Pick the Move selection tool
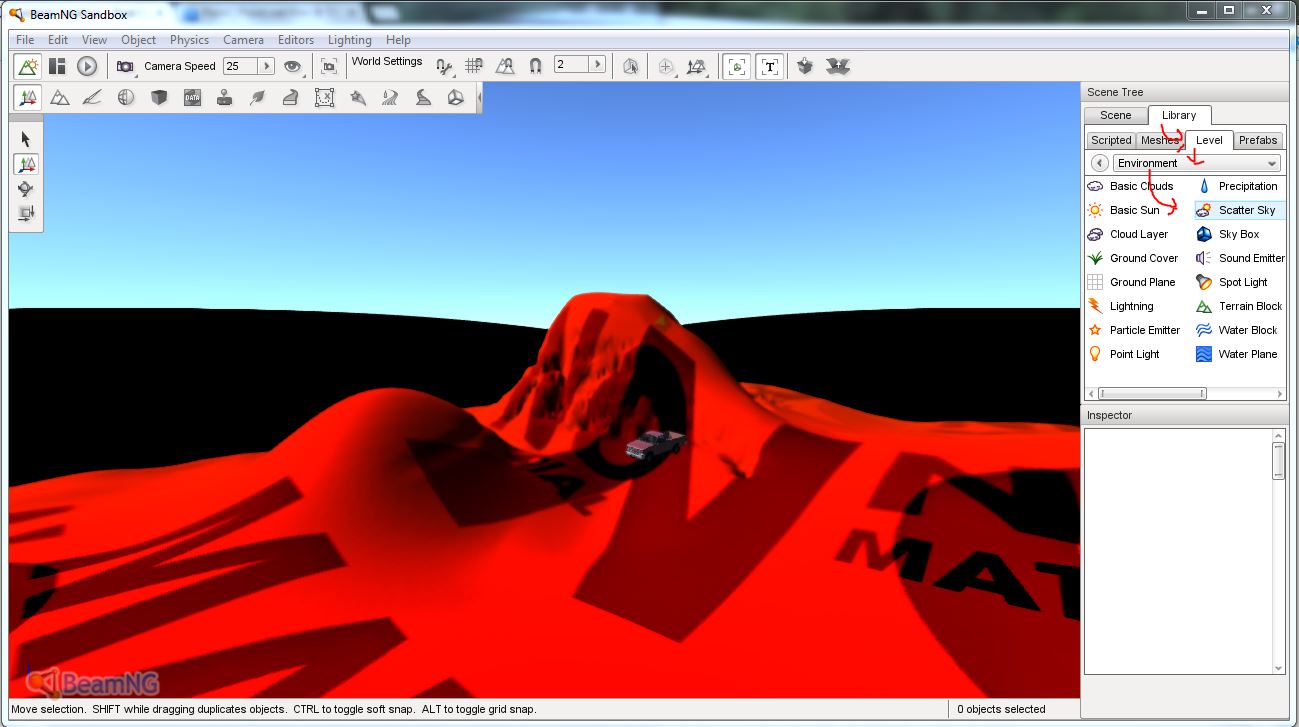The height and width of the screenshot is (727, 1299). [x=26, y=164]
